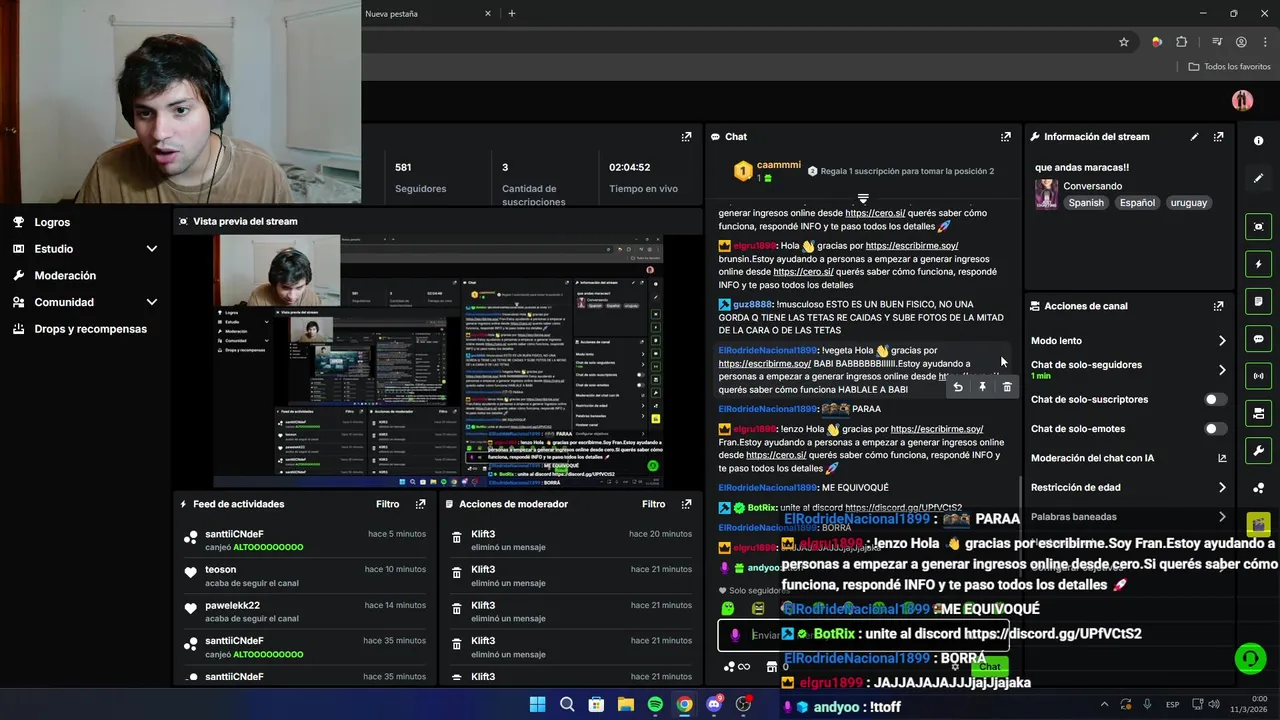Image resolution: width=1280 pixels, height=720 pixels.
Task: Open a new browser tab with plus
Action: click(512, 14)
